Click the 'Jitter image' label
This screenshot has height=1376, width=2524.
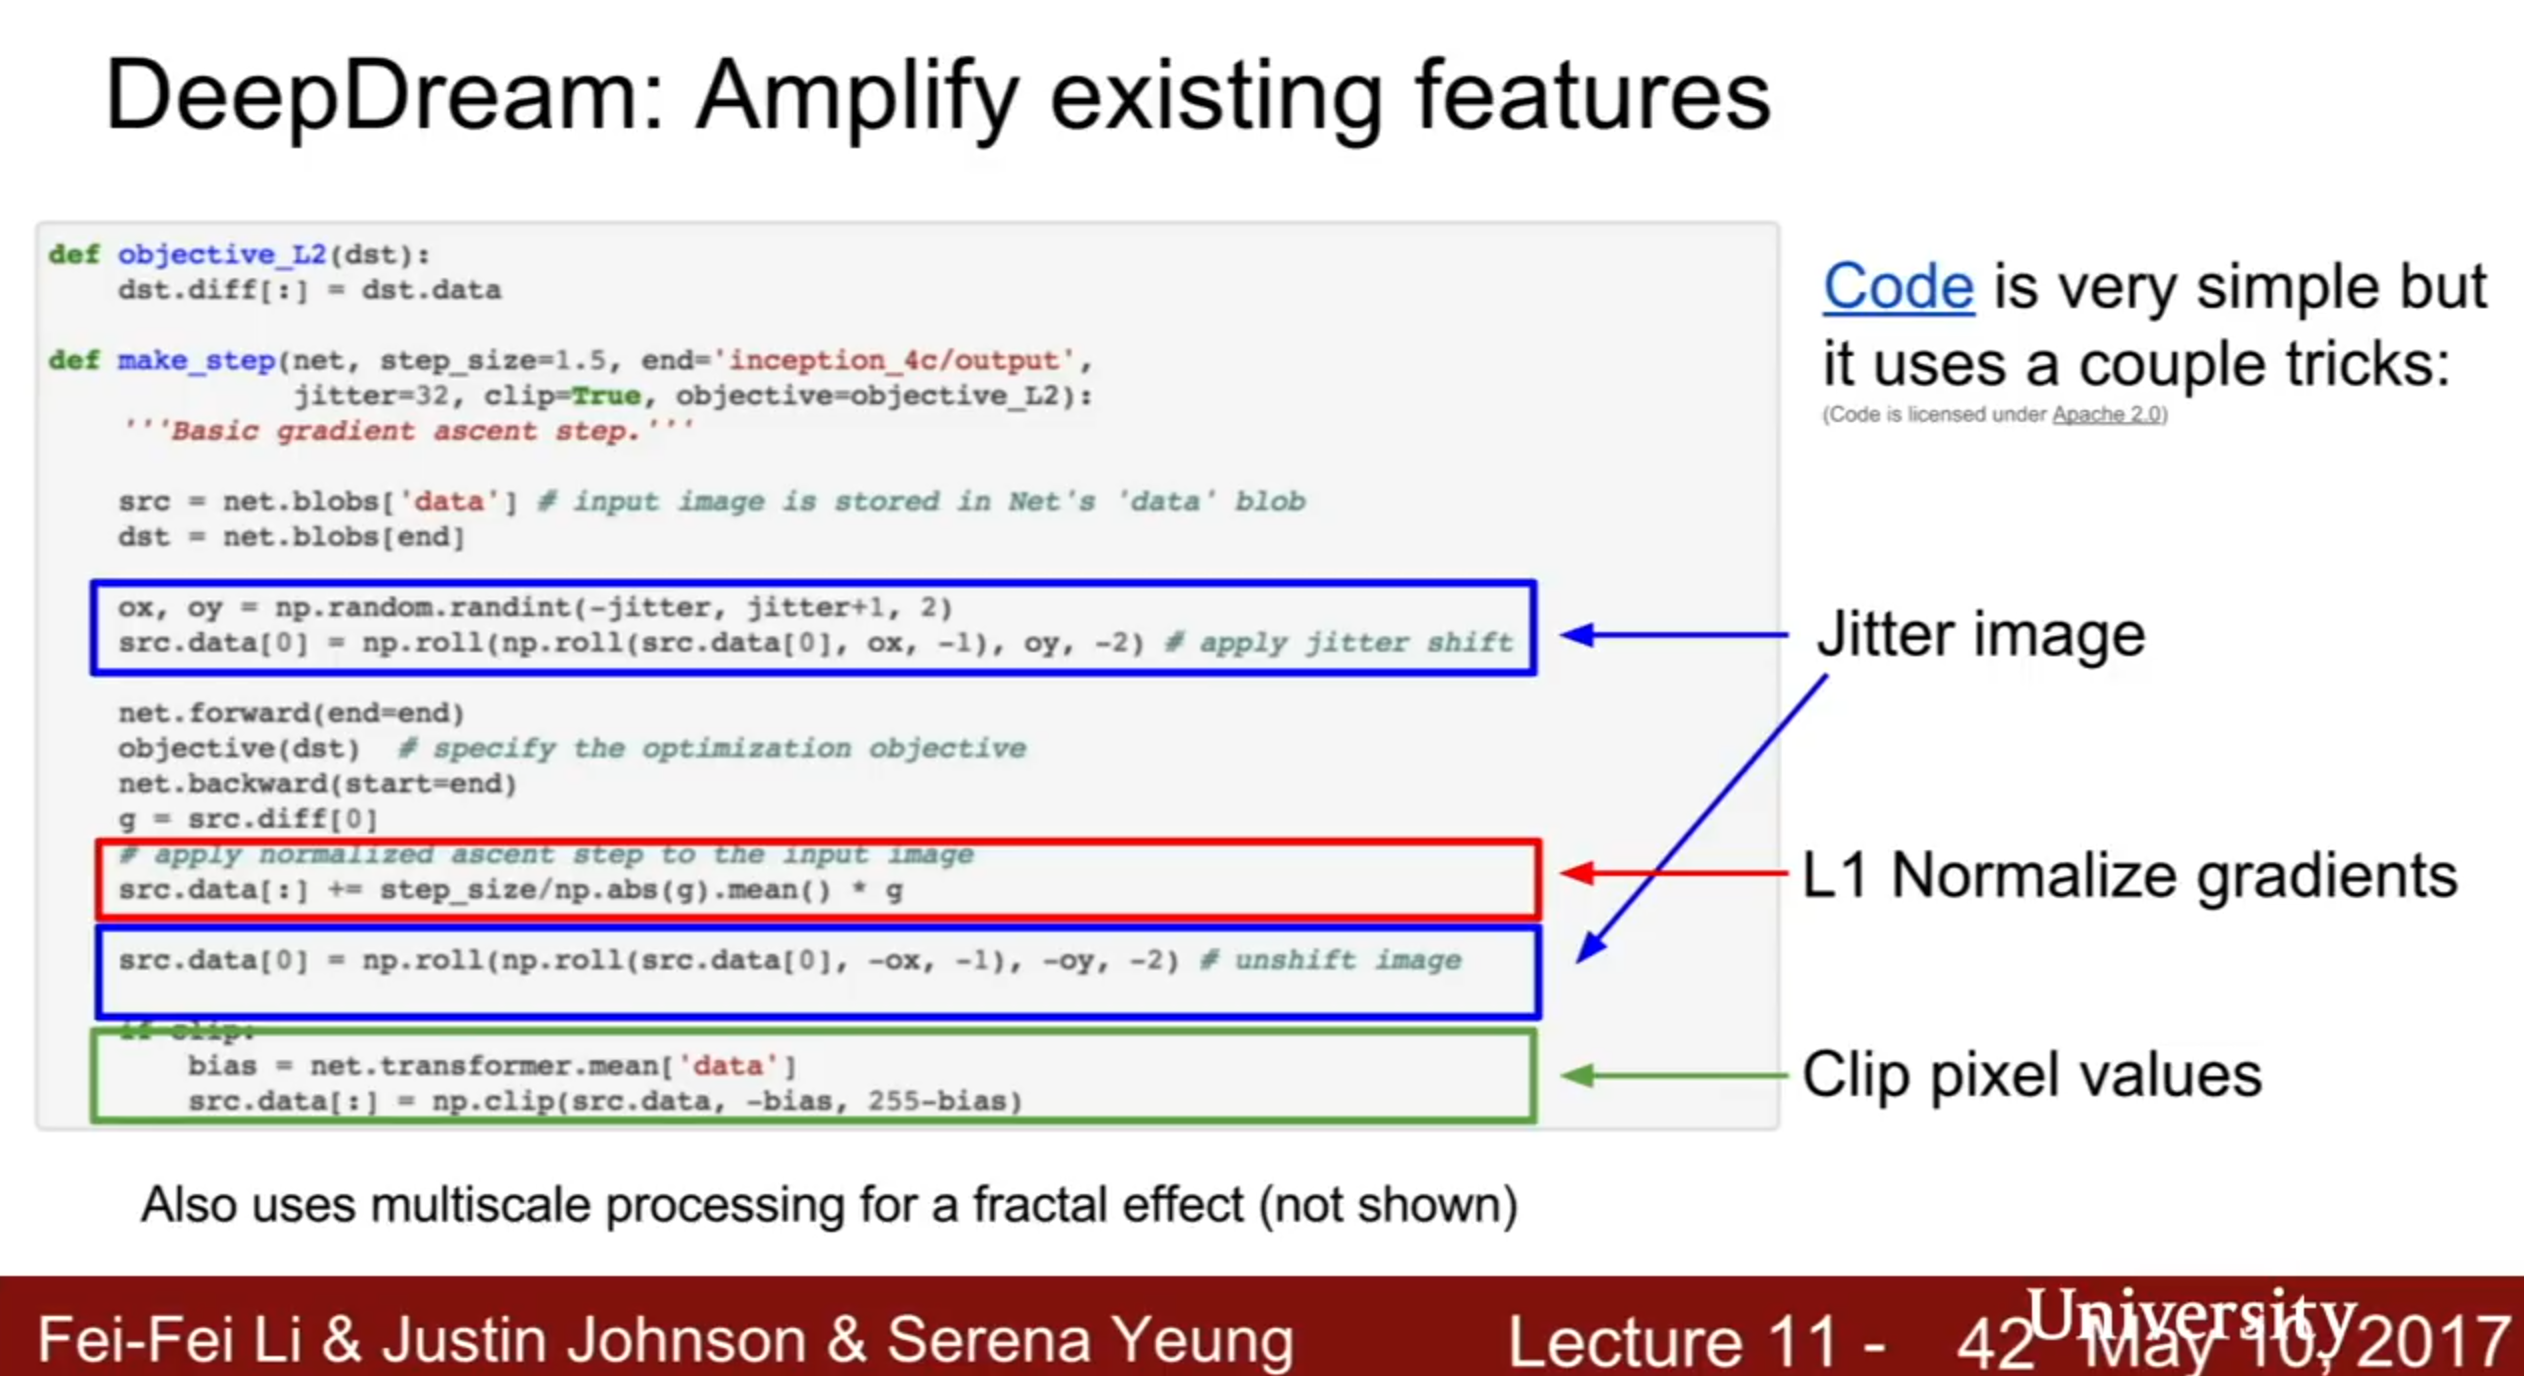point(1981,634)
